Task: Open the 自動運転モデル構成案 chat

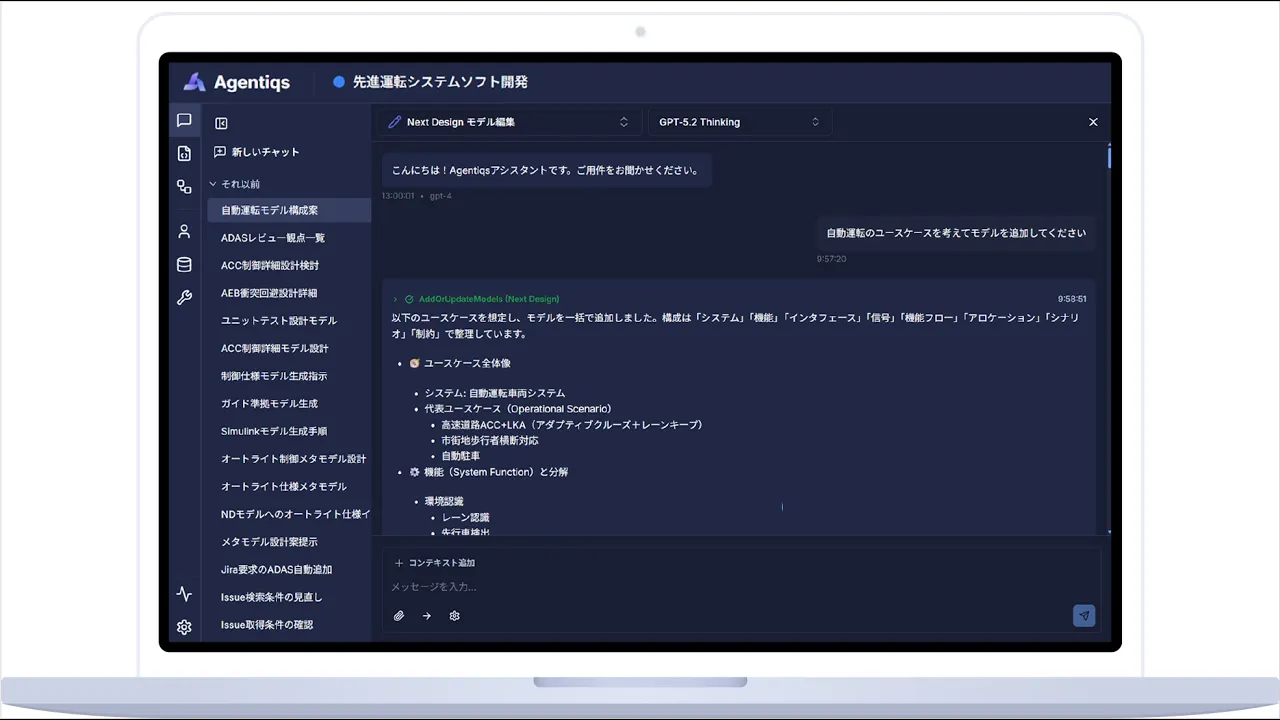Action: tap(289, 210)
